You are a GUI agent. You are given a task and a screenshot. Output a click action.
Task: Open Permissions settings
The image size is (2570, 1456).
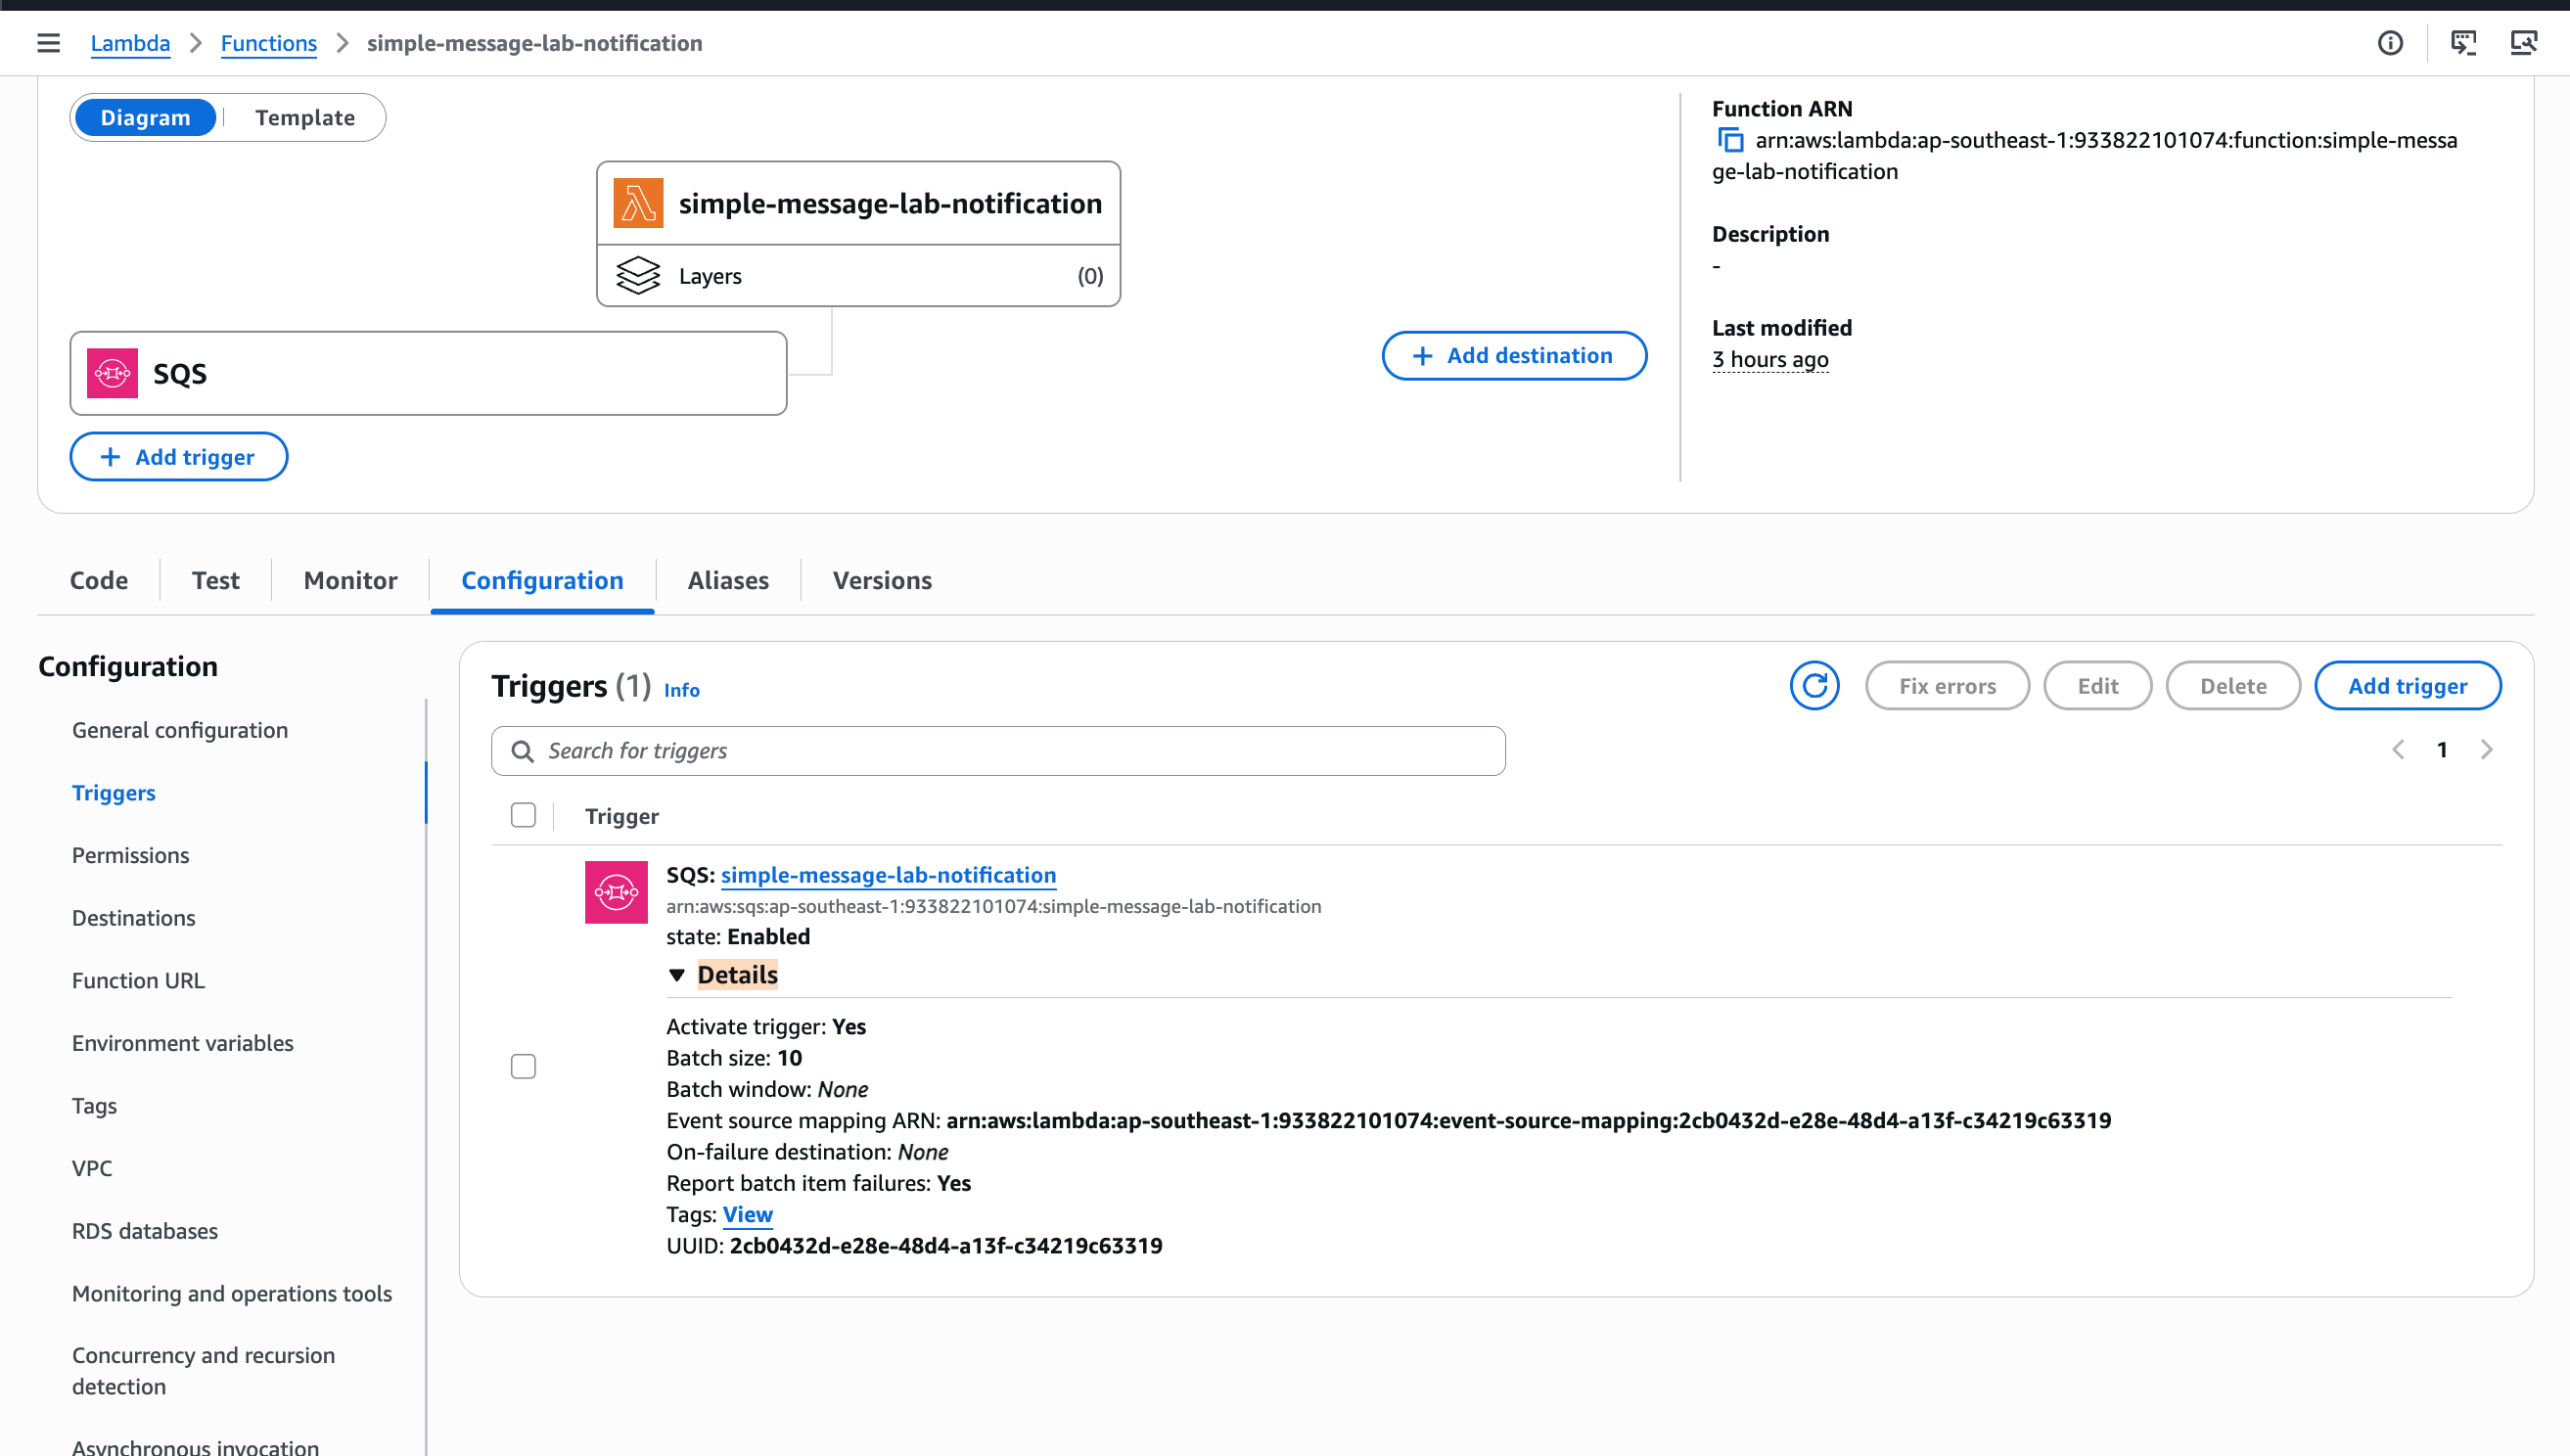[131, 856]
